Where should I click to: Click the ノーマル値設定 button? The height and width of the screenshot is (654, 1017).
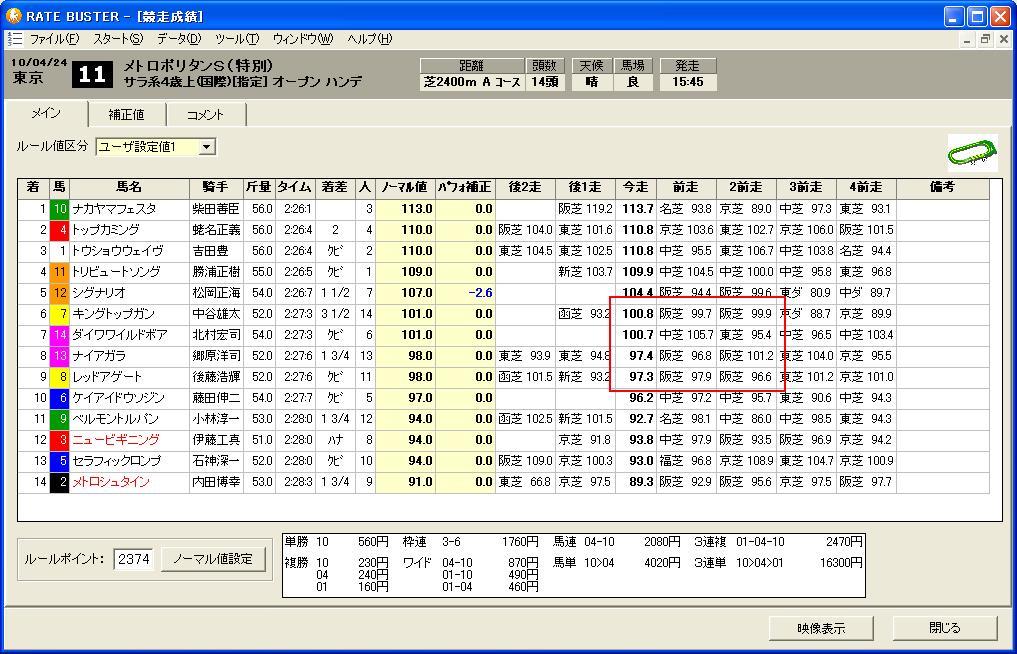point(213,559)
